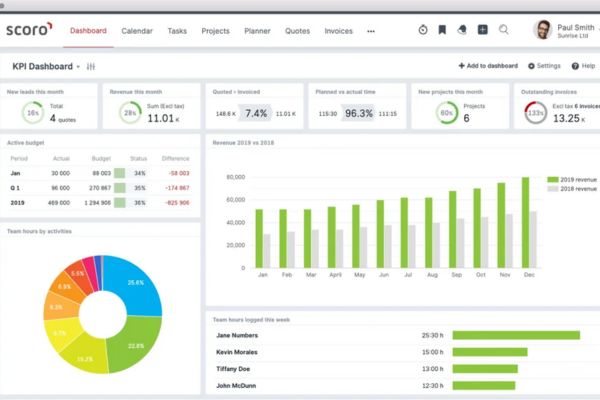Click the Scoro logo
Viewport: 600px width, 400px height.
(x=29, y=29)
